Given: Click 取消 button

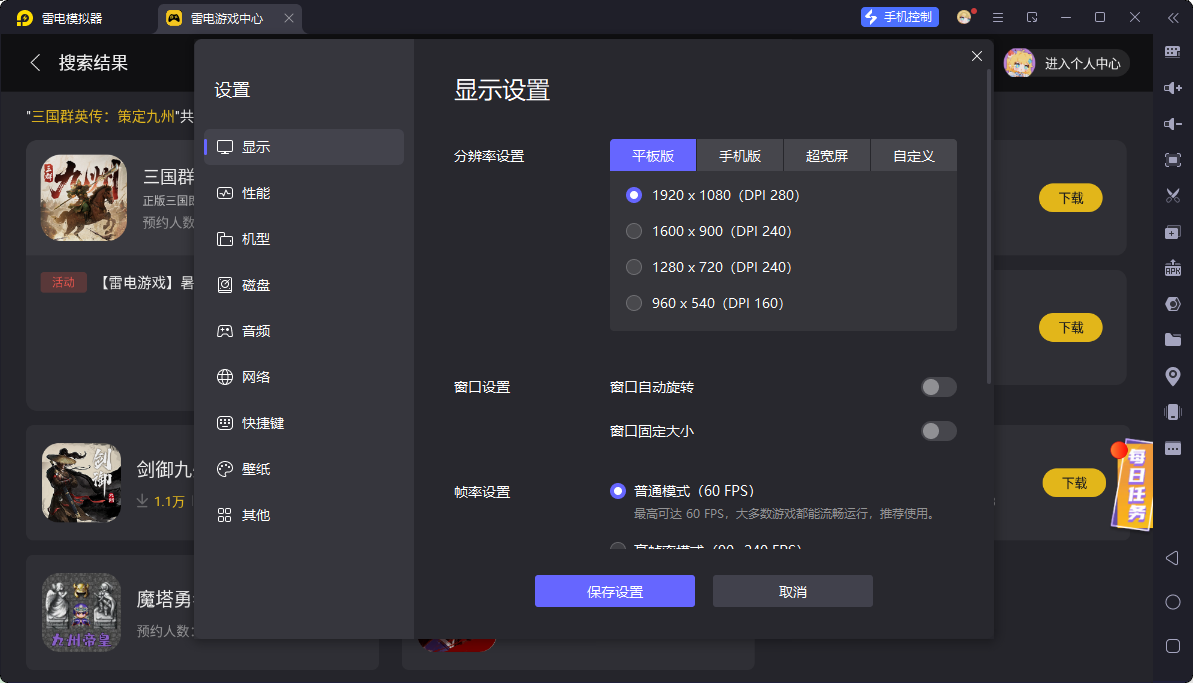Looking at the screenshot, I should tap(793, 591).
